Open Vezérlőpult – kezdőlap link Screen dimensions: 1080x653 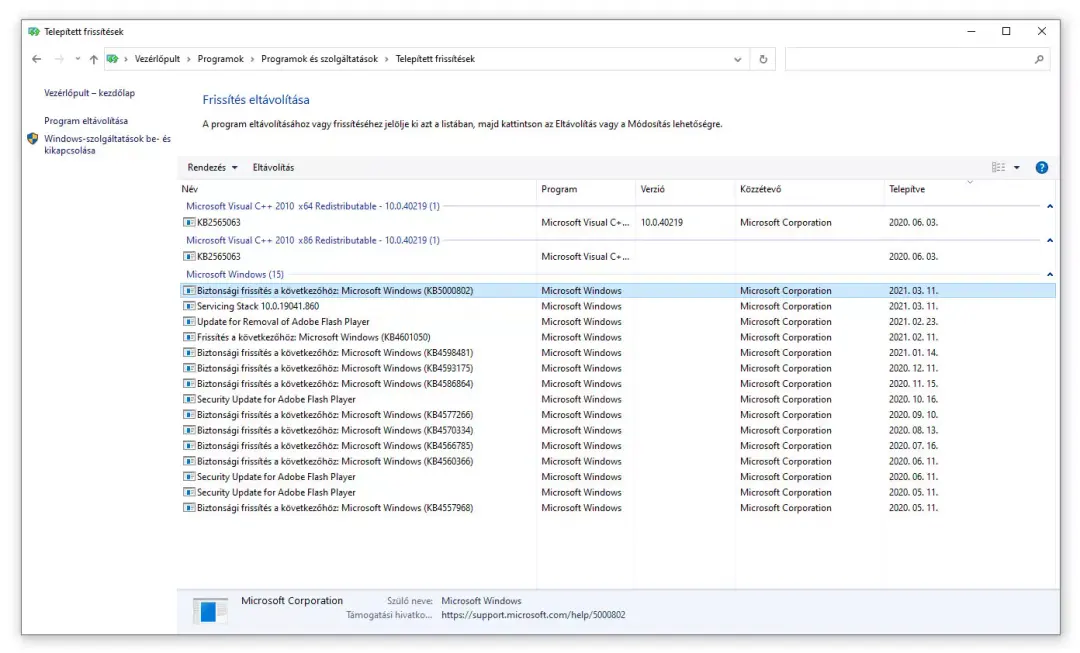tap(90, 93)
